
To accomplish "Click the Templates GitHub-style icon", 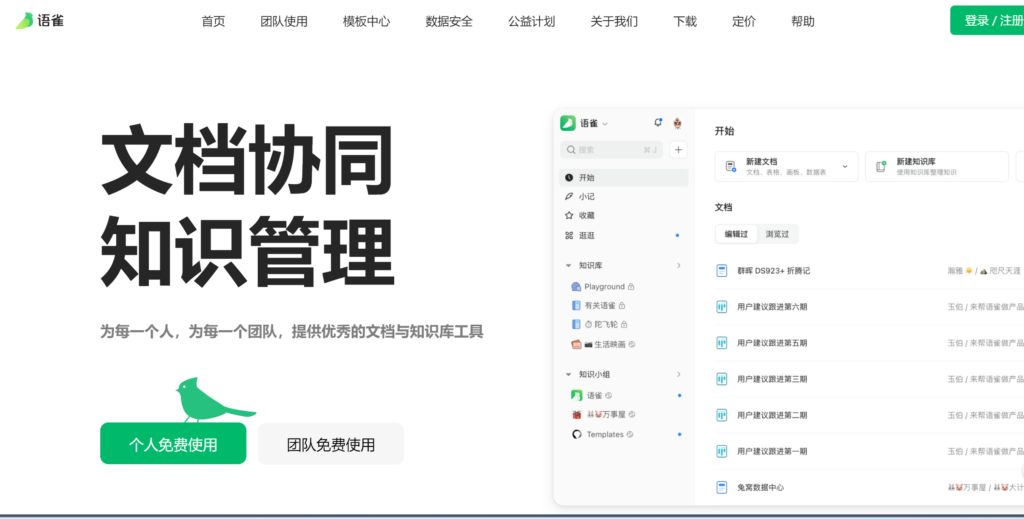I will point(576,434).
